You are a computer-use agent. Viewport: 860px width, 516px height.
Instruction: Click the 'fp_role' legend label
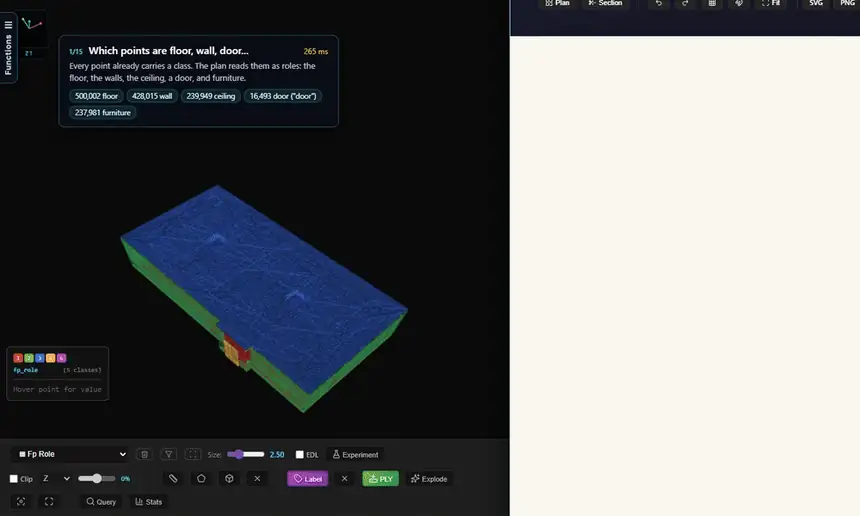(x=25, y=370)
